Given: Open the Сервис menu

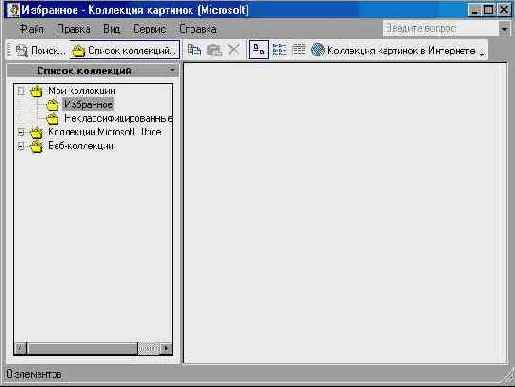Looking at the screenshot, I should pyautogui.click(x=149, y=29).
